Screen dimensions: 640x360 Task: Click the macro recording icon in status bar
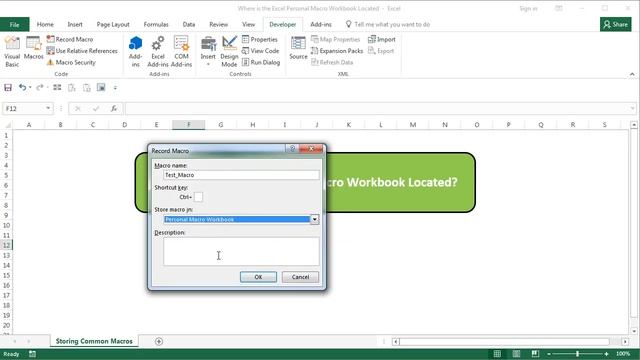pos(32,354)
